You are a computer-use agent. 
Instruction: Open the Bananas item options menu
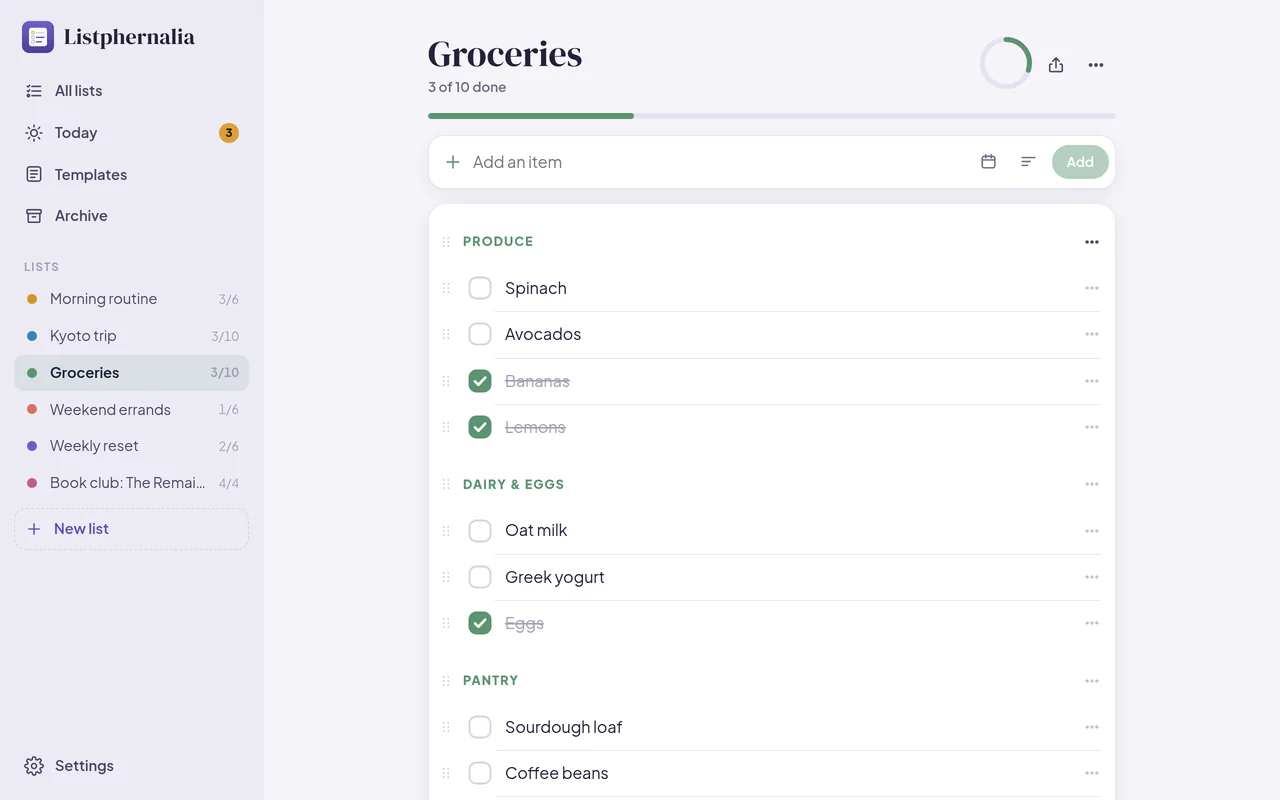pyautogui.click(x=1092, y=381)
